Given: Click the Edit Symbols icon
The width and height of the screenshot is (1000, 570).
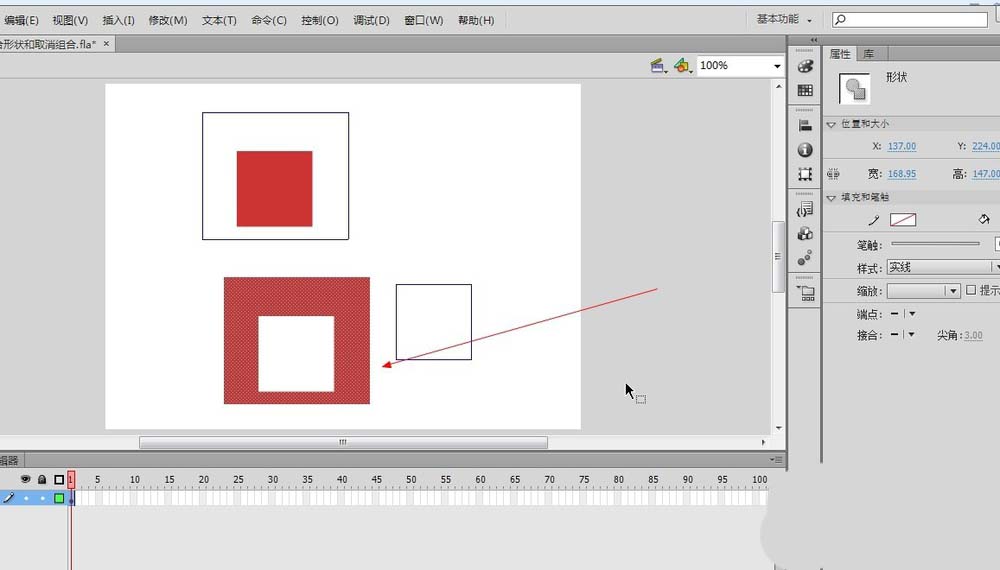Looking at the screenshot, I should pyautogui.click(x=682, y=65).
